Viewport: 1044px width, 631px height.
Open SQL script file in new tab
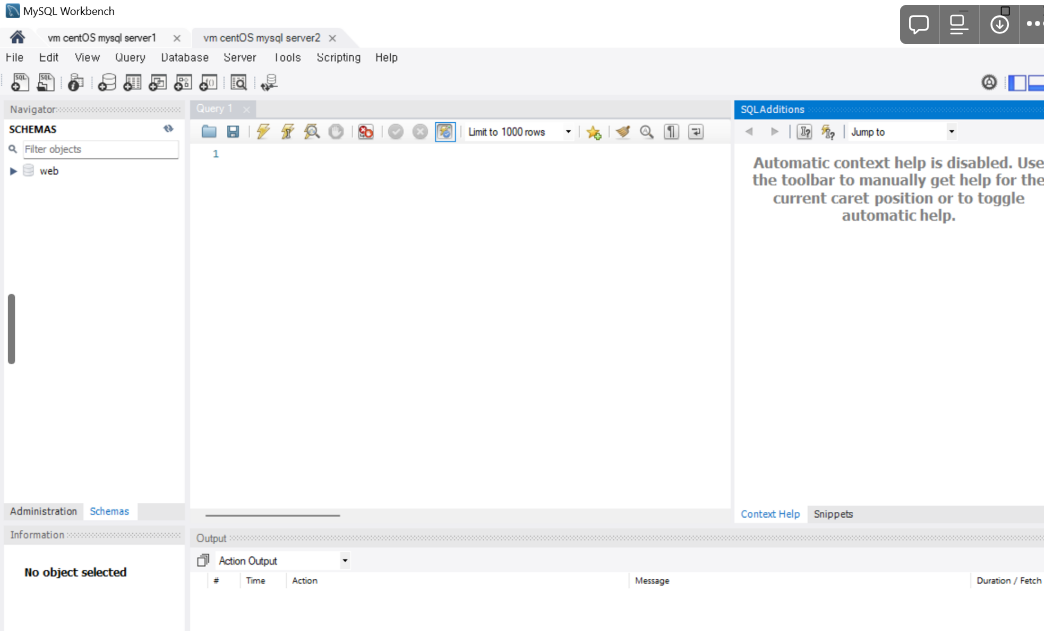(45, 83)
